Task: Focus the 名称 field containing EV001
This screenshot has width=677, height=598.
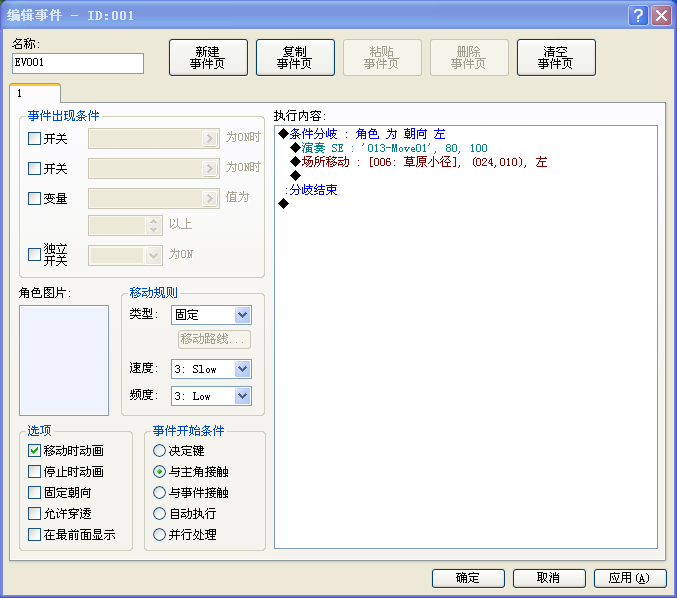Action: pos(78,63)
